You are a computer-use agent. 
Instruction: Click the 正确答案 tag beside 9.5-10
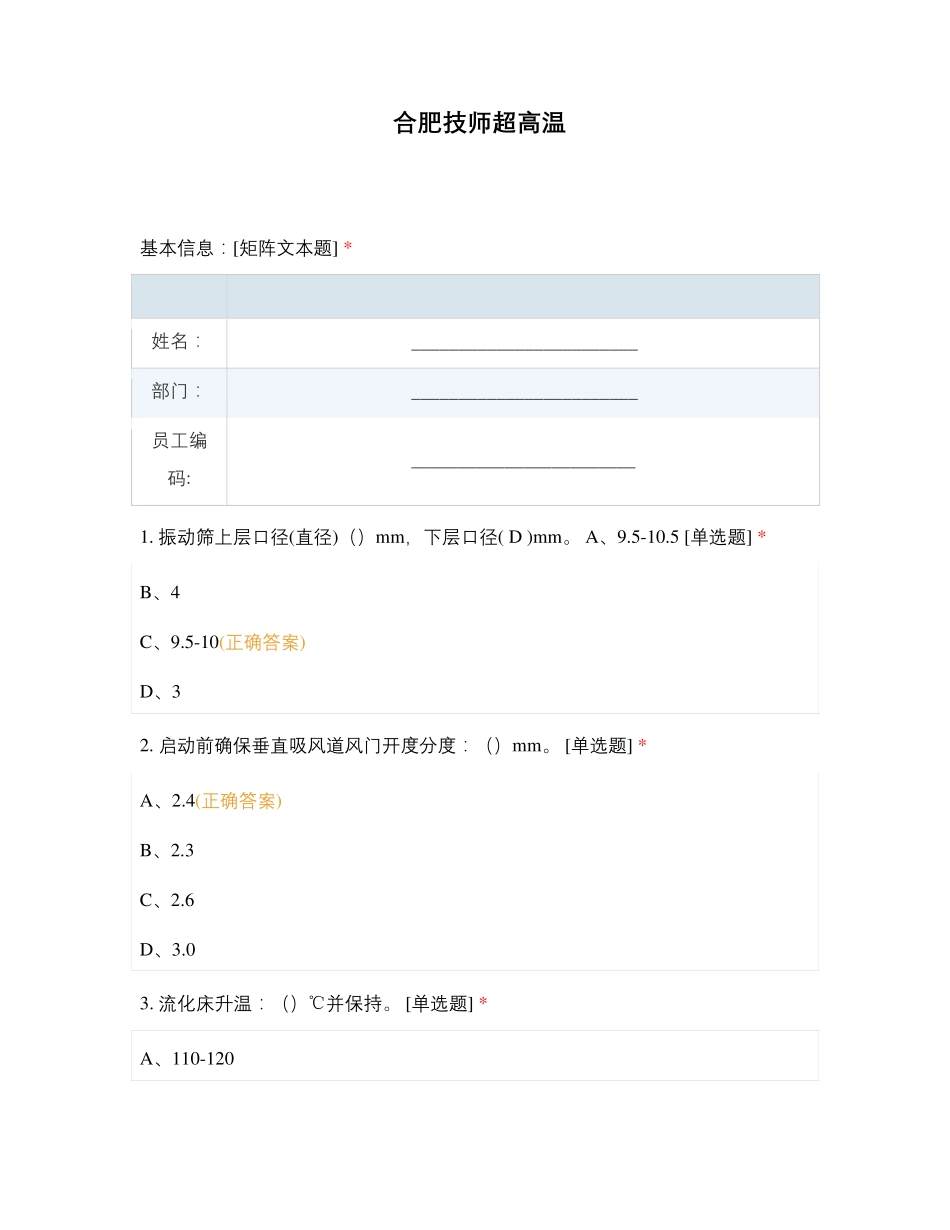click(262, 642)
